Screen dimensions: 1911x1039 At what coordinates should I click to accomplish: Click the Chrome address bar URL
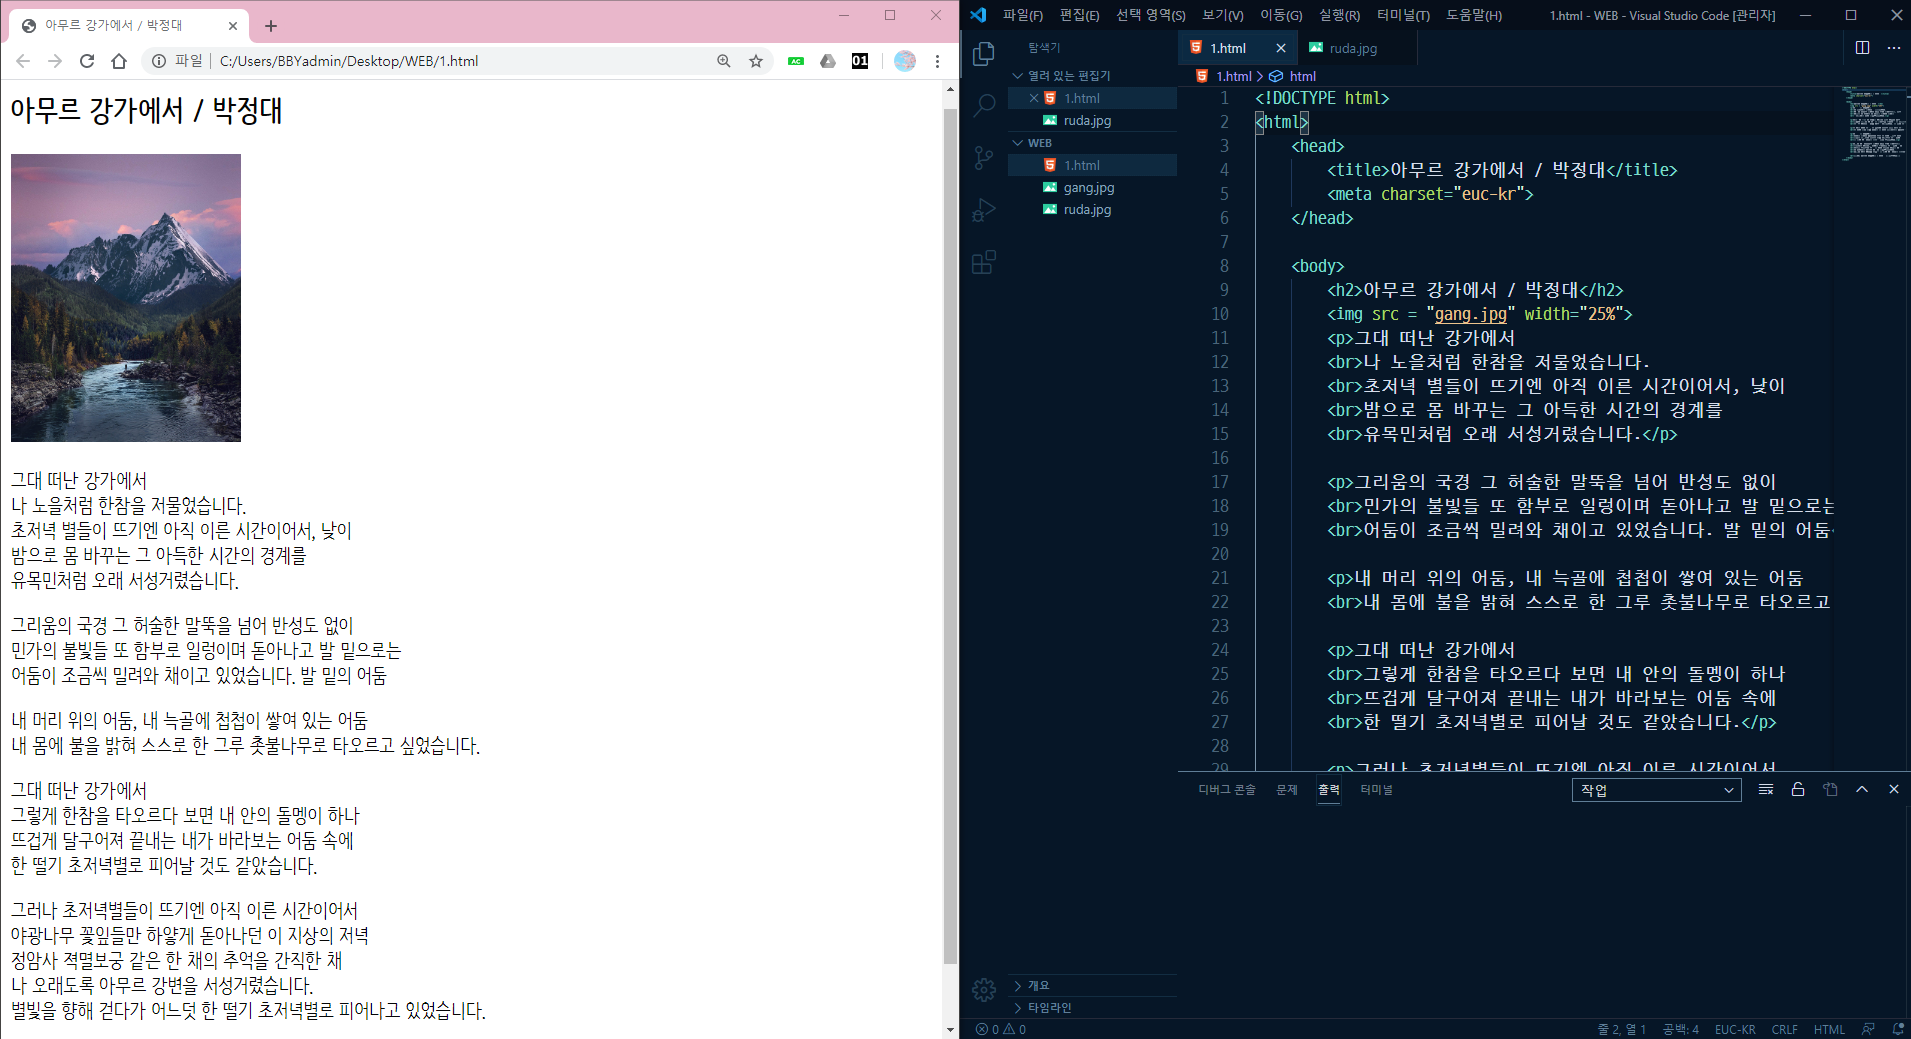pos(349,61)
